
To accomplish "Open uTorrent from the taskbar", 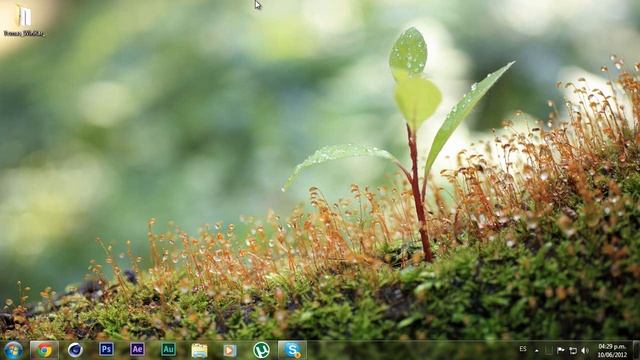I will pos(261,350).
